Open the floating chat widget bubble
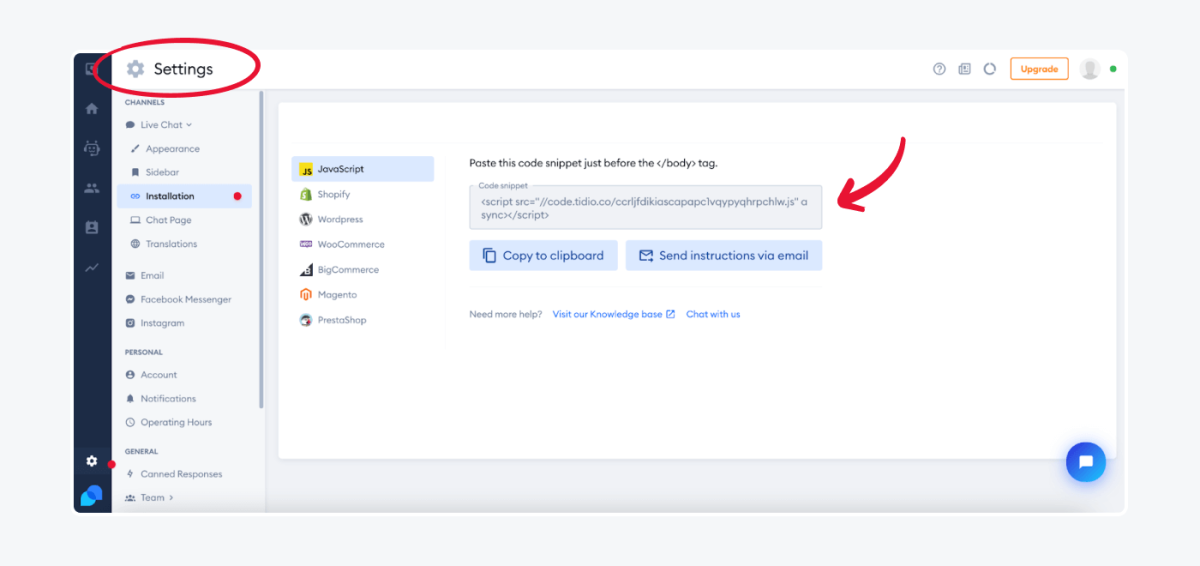The image size is (1200, 566). 1085,462
